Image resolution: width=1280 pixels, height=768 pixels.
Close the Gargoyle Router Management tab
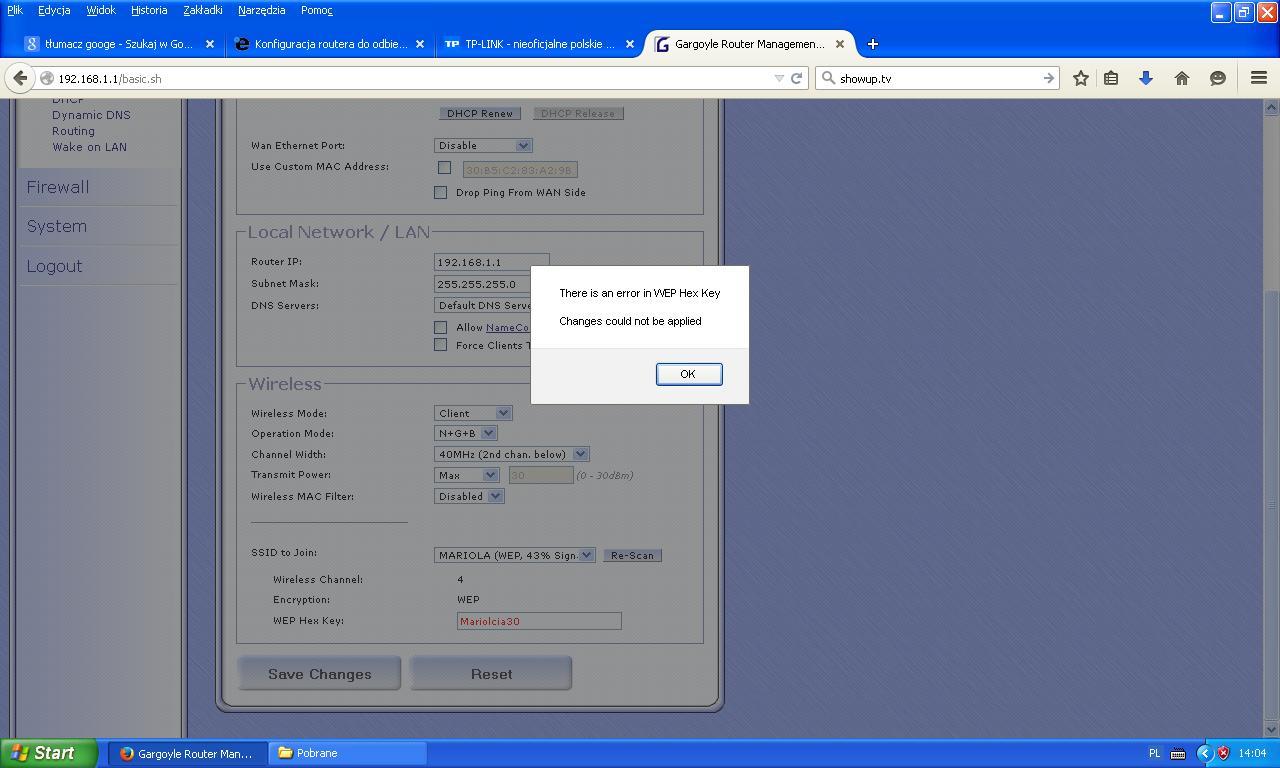pyautogui.click(x=840, y=44)
